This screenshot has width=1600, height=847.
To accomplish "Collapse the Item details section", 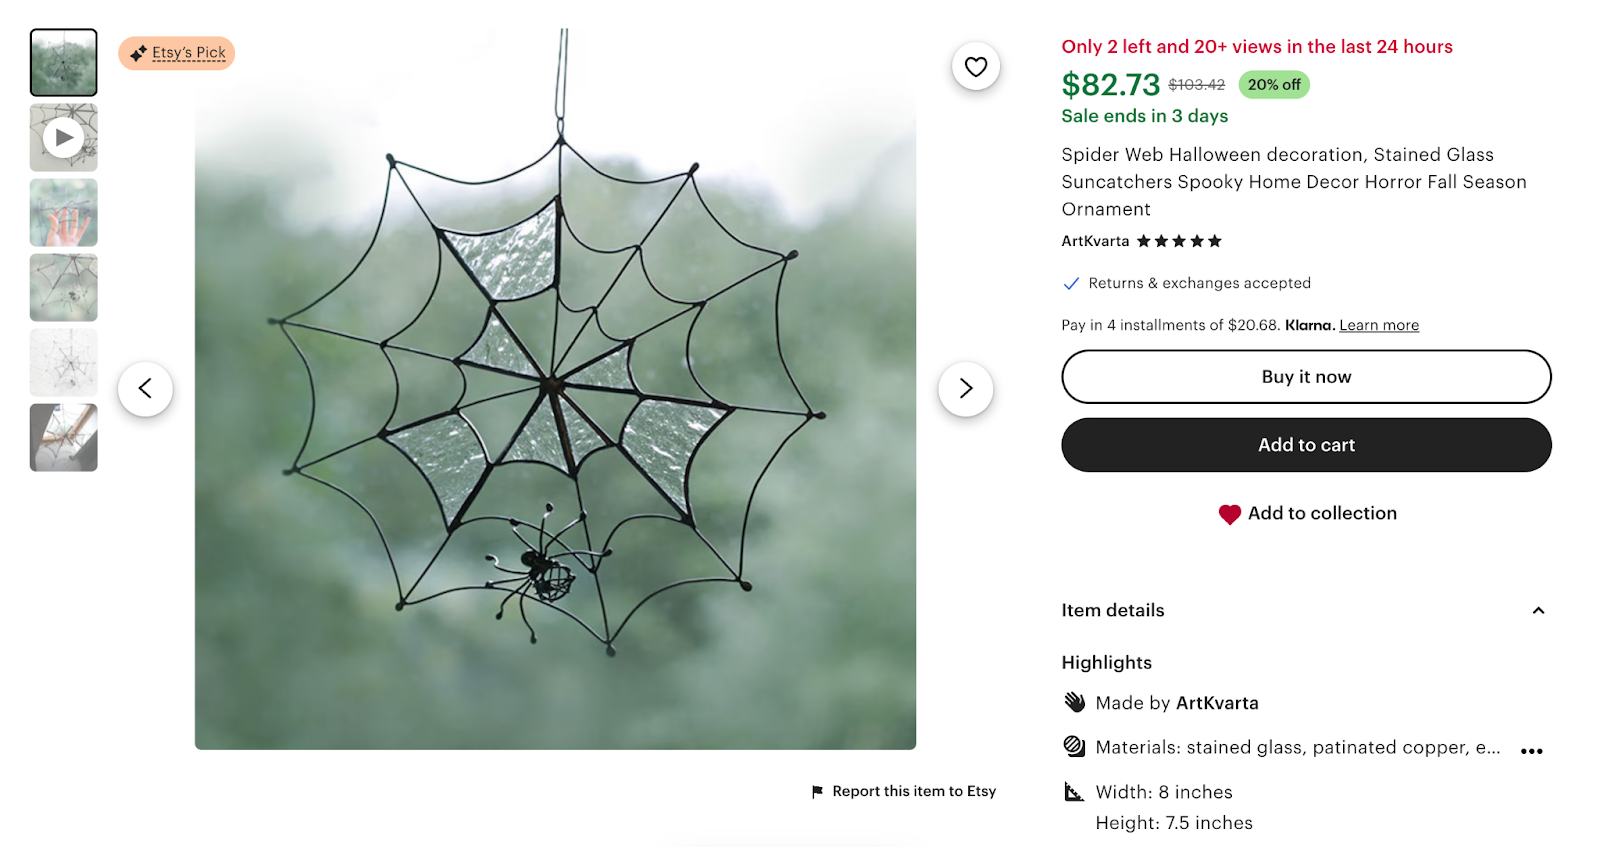I will [1539, 610].
